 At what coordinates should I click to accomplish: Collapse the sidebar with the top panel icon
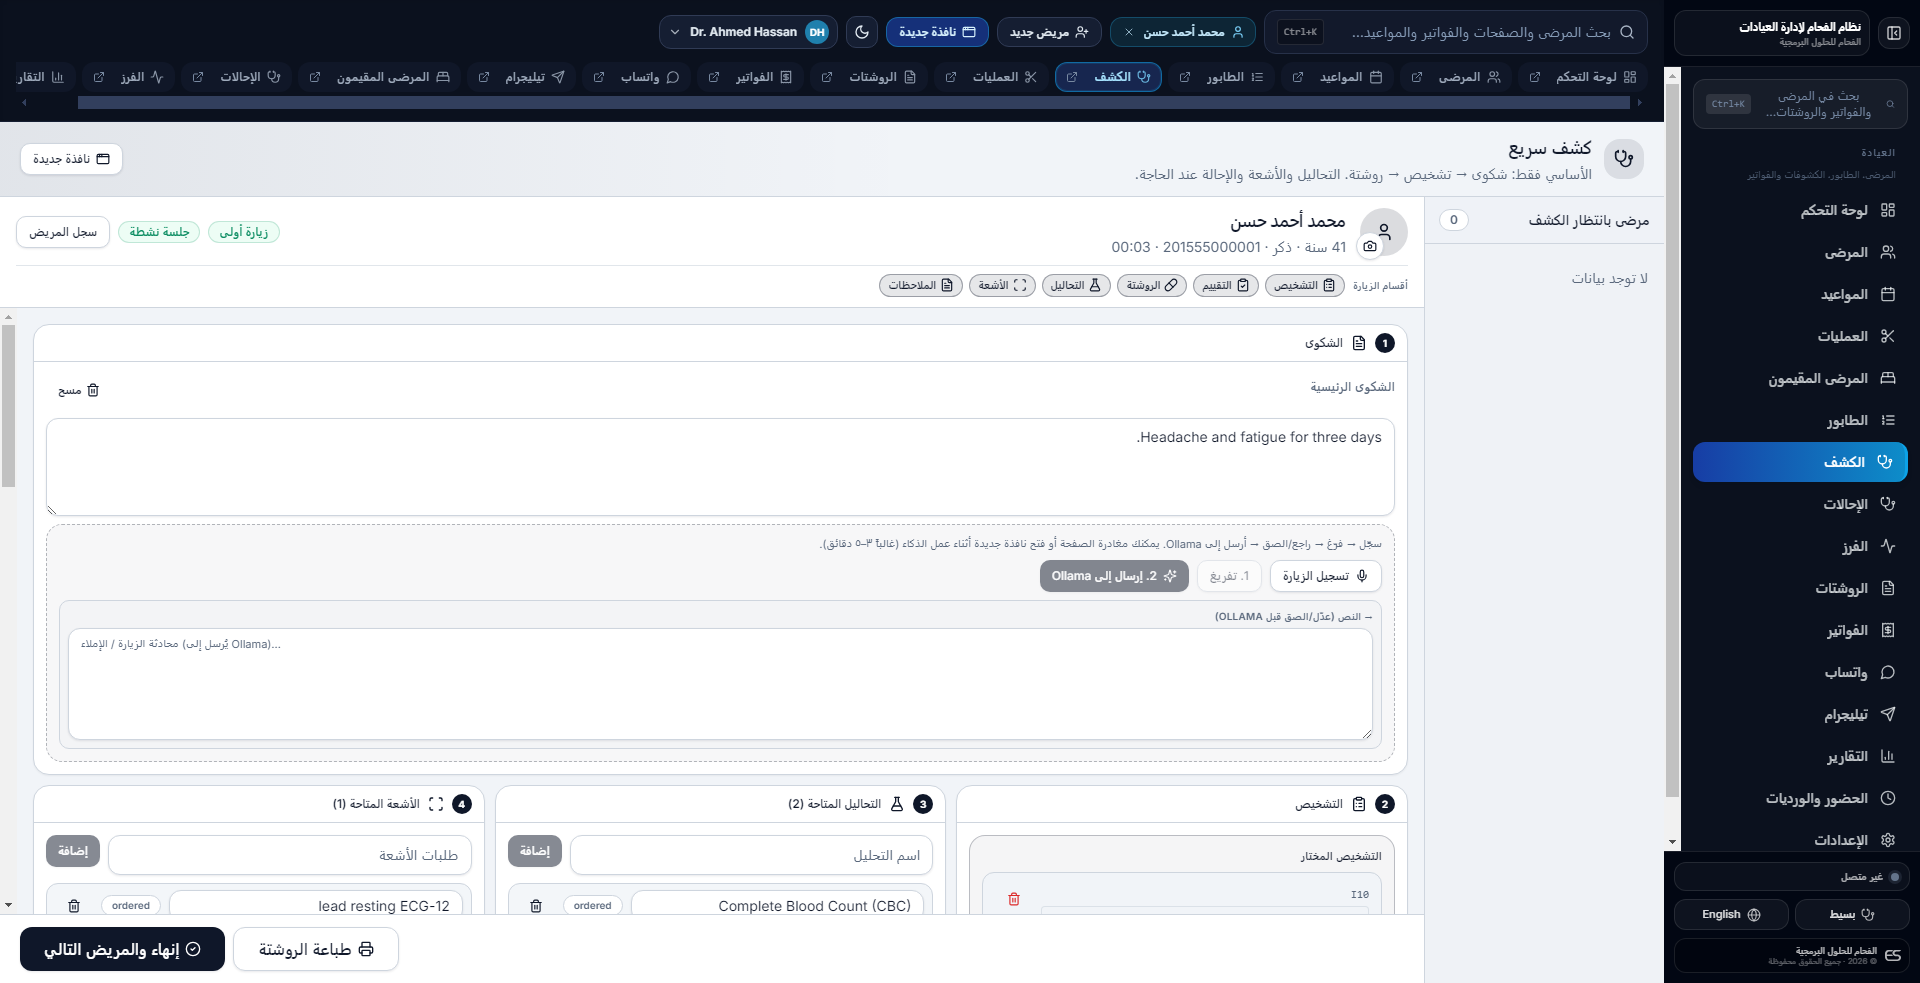1893,33
